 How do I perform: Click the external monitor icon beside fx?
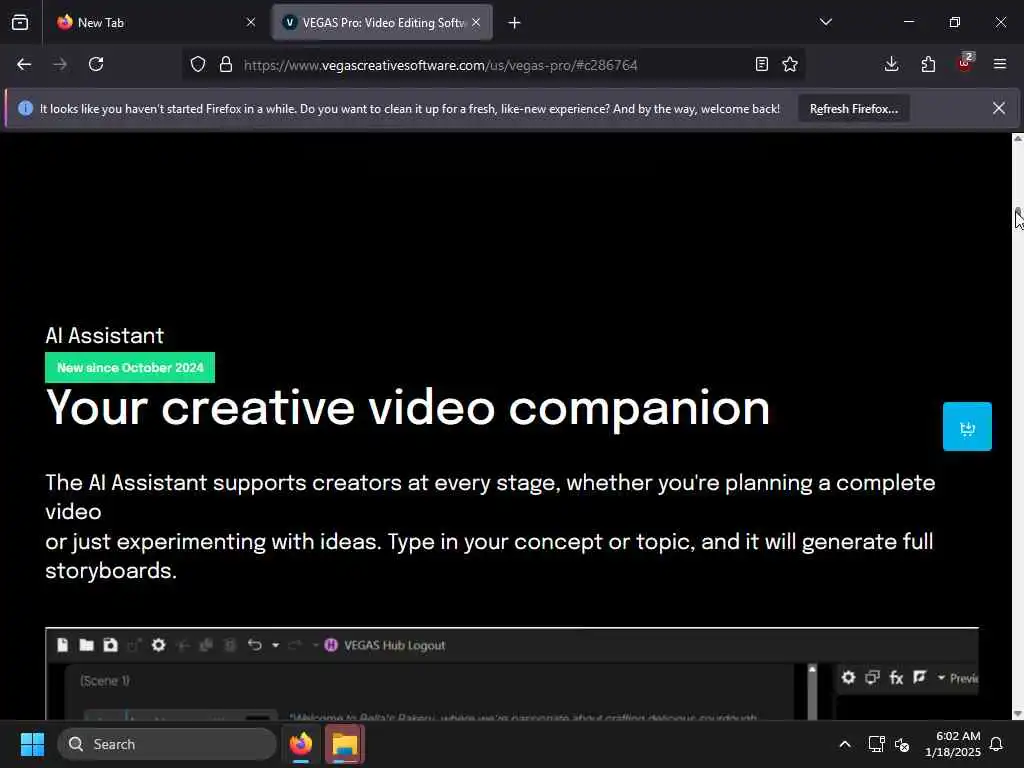click(x=872, y=678)
